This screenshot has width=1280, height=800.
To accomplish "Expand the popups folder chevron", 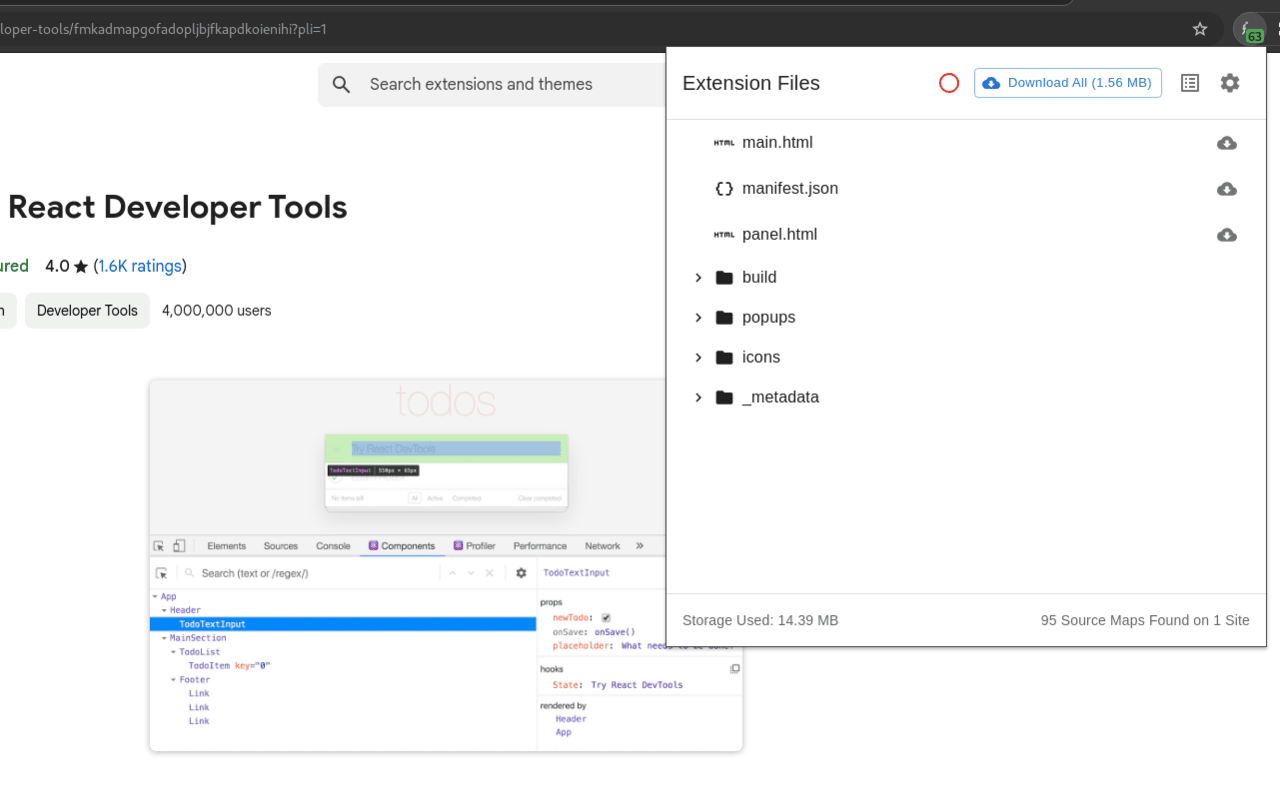I will tap(699, 318).
